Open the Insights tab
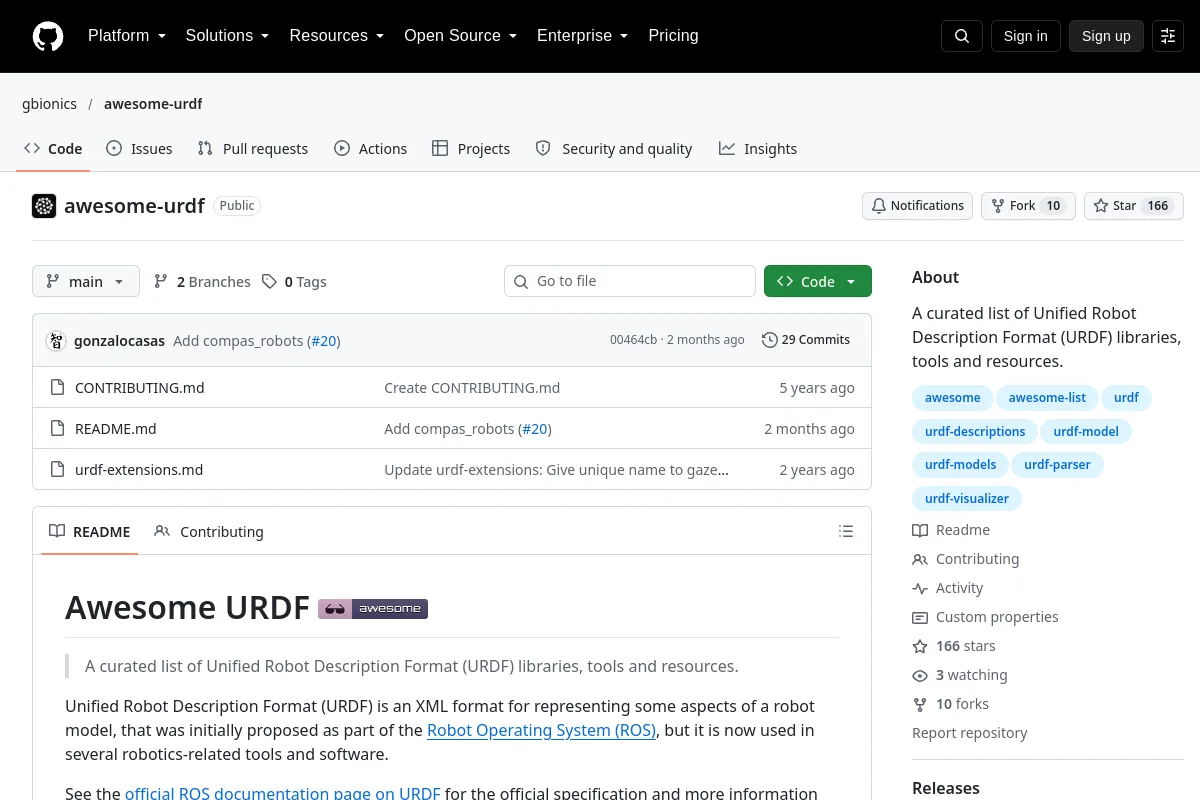This screenshot has height=800, width=1200. [758, 149]
